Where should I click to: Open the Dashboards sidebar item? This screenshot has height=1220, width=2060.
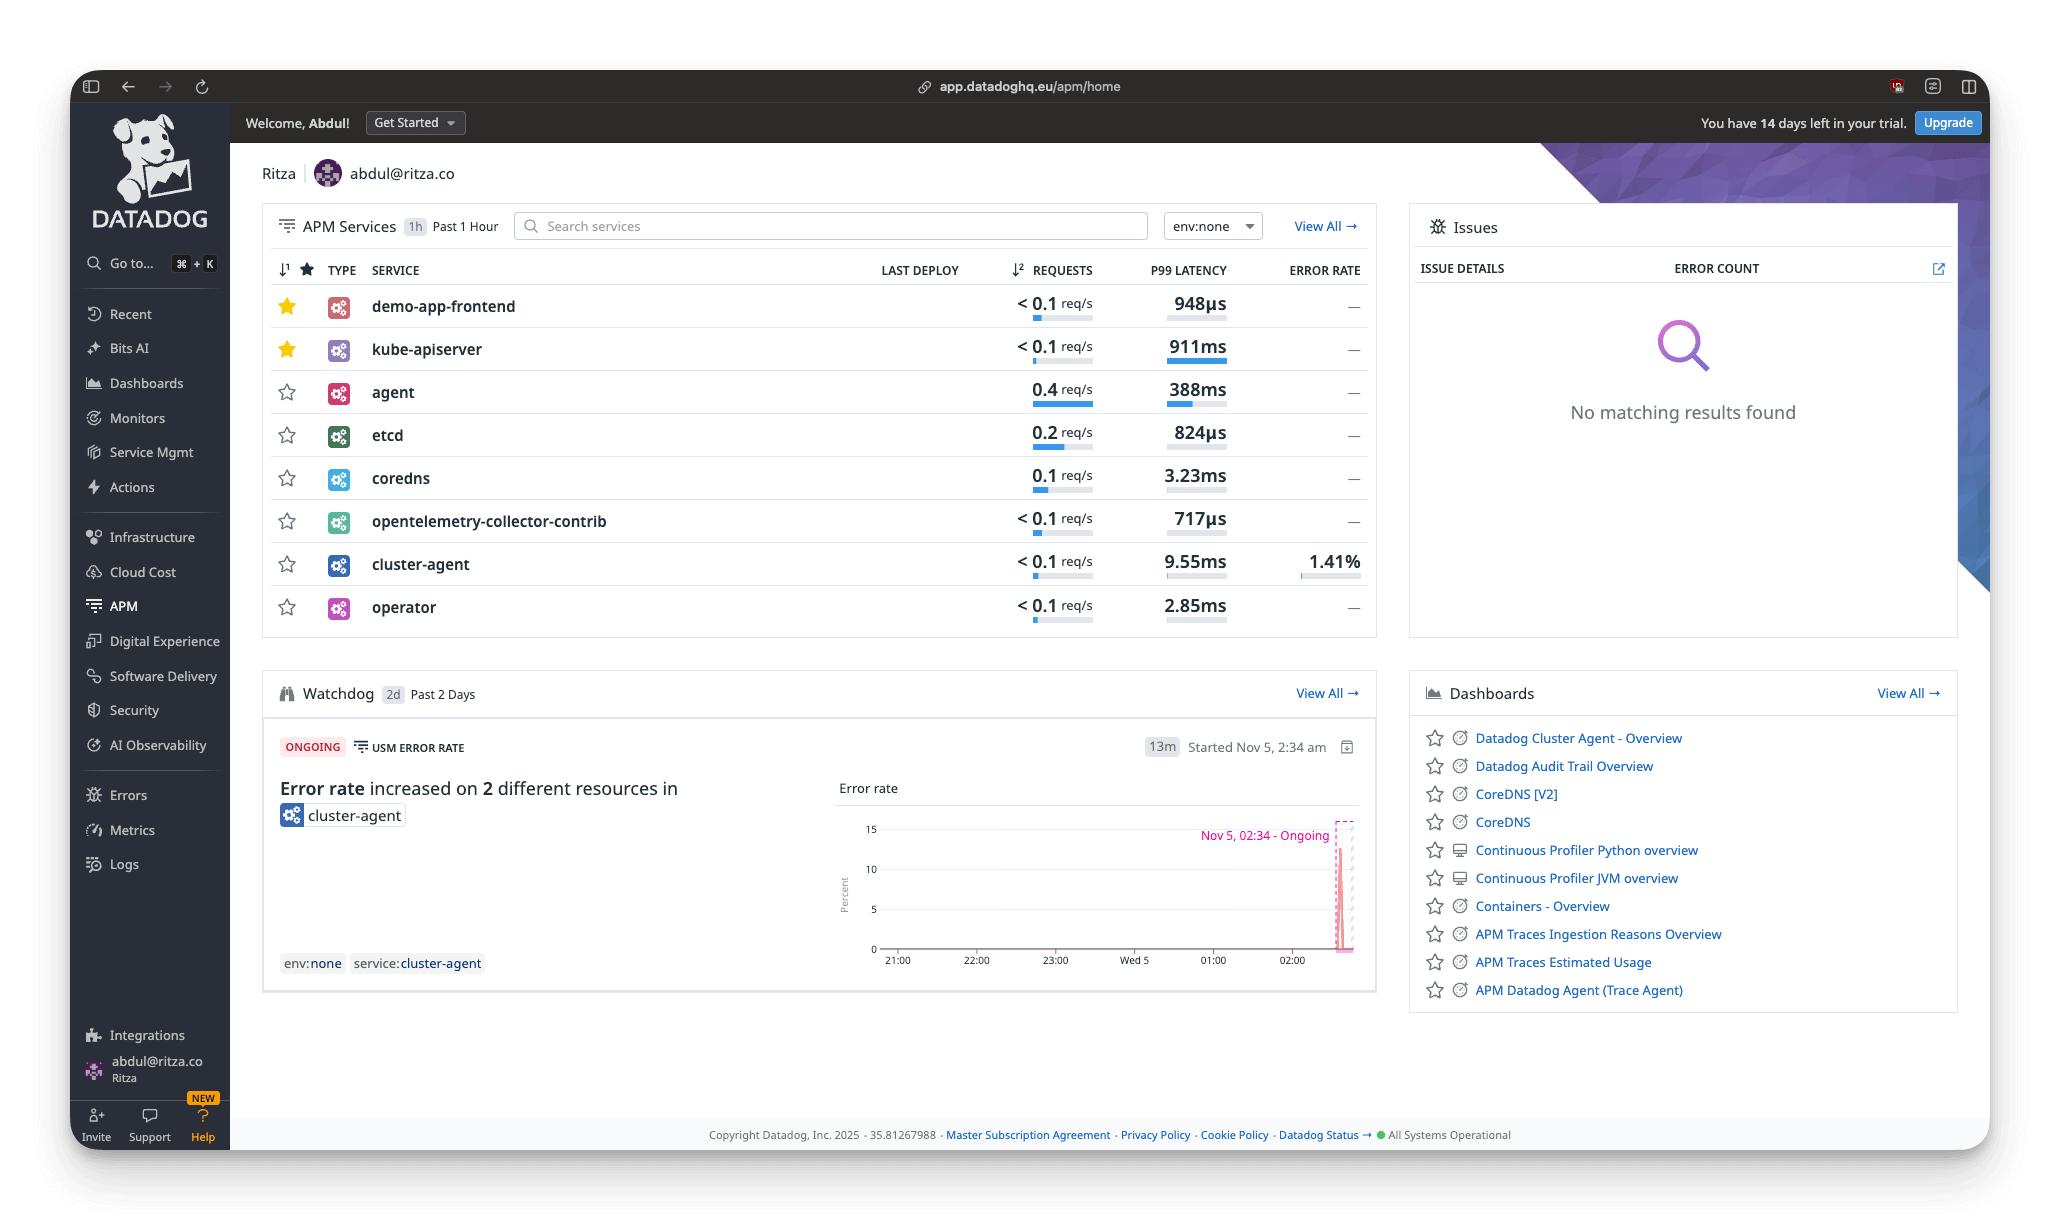coord(146,383)
